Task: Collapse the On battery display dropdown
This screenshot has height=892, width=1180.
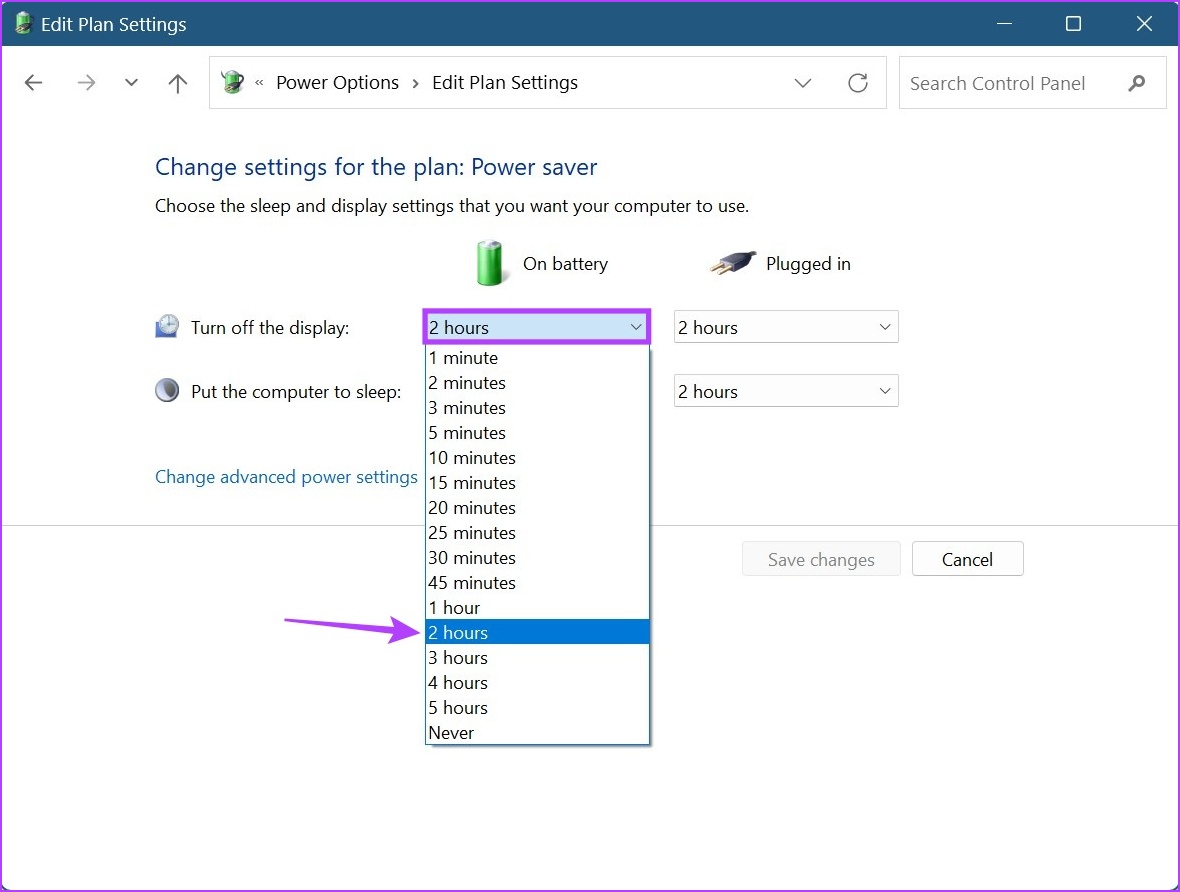Action: [x=537, y=327]
